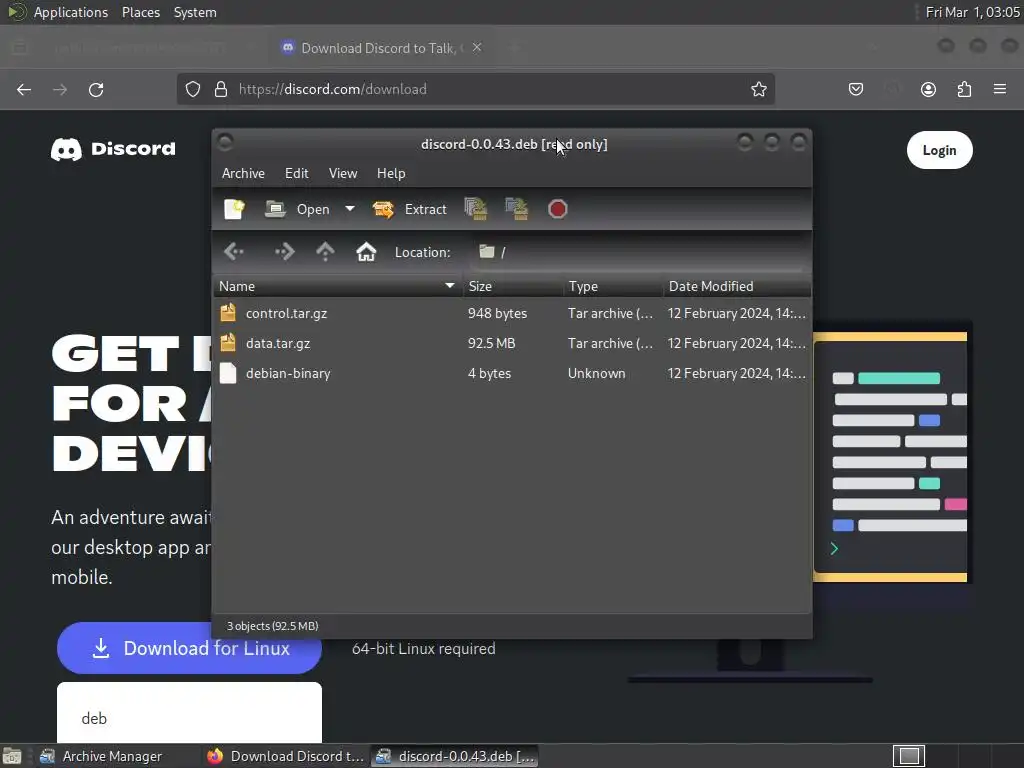Click Firefox back arrow button

24,89
